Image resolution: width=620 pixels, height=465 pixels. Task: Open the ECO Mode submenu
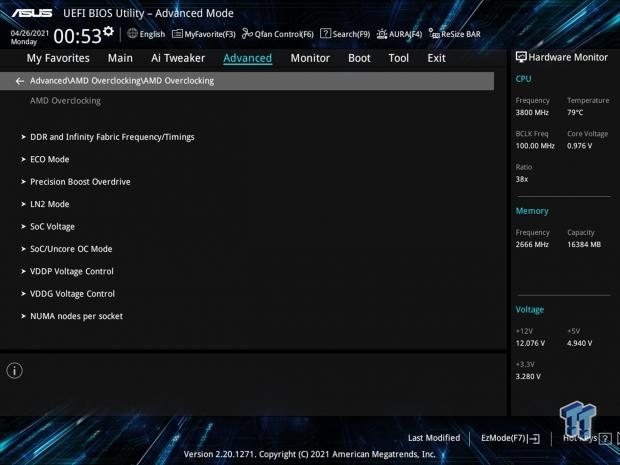point(50,159)
